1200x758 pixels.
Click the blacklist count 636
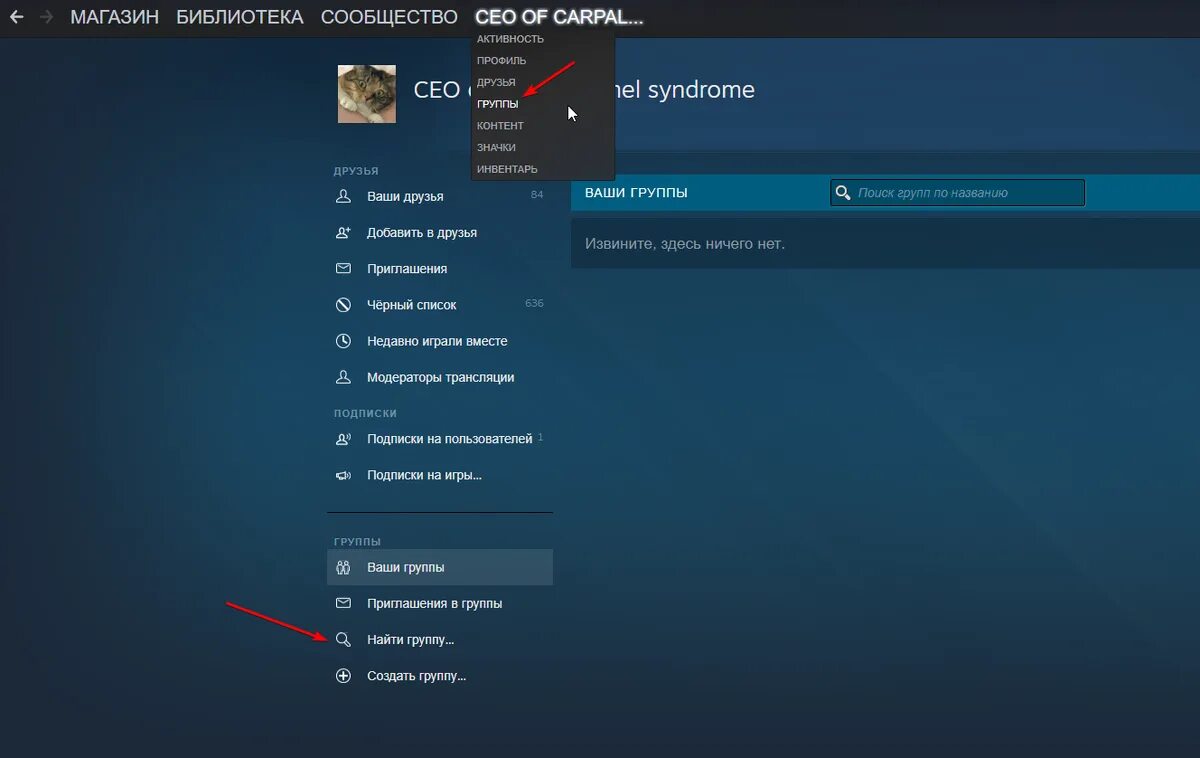click(534, 303)
